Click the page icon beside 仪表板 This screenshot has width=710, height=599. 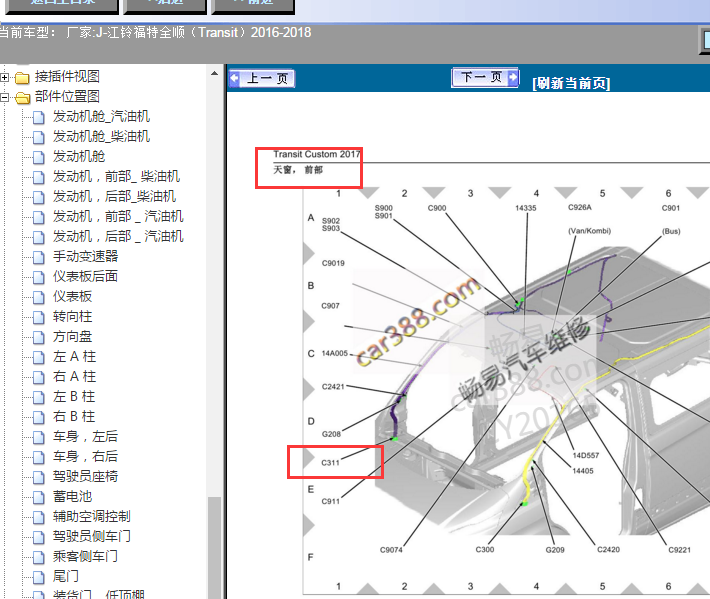point(39,297)
